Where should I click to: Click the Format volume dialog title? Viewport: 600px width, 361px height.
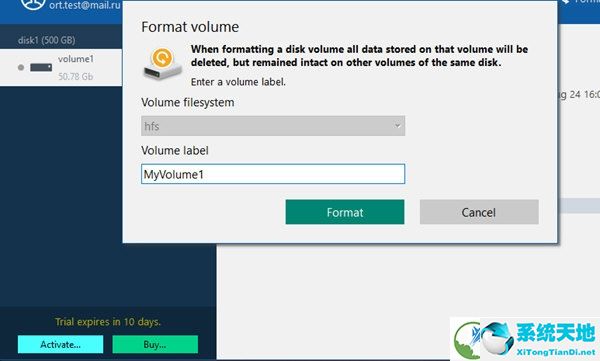[x=190, y=27]
